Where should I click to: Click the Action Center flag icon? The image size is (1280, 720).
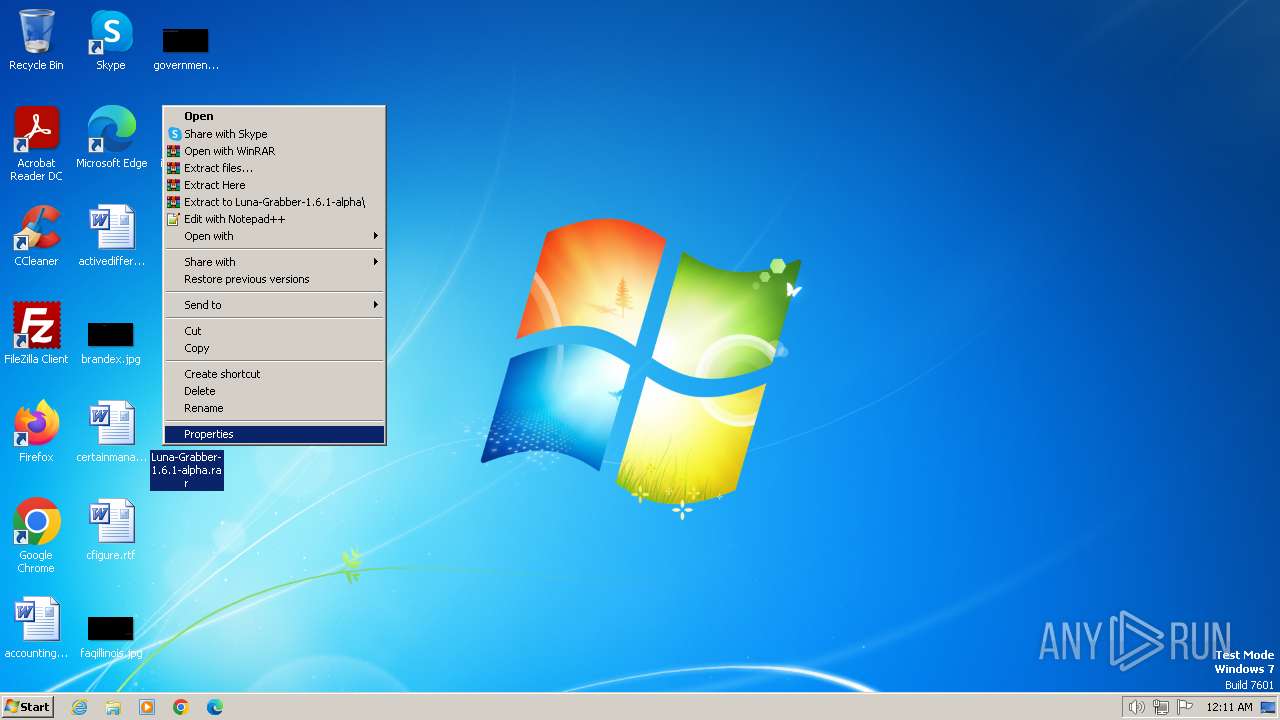click(1185, 707)
